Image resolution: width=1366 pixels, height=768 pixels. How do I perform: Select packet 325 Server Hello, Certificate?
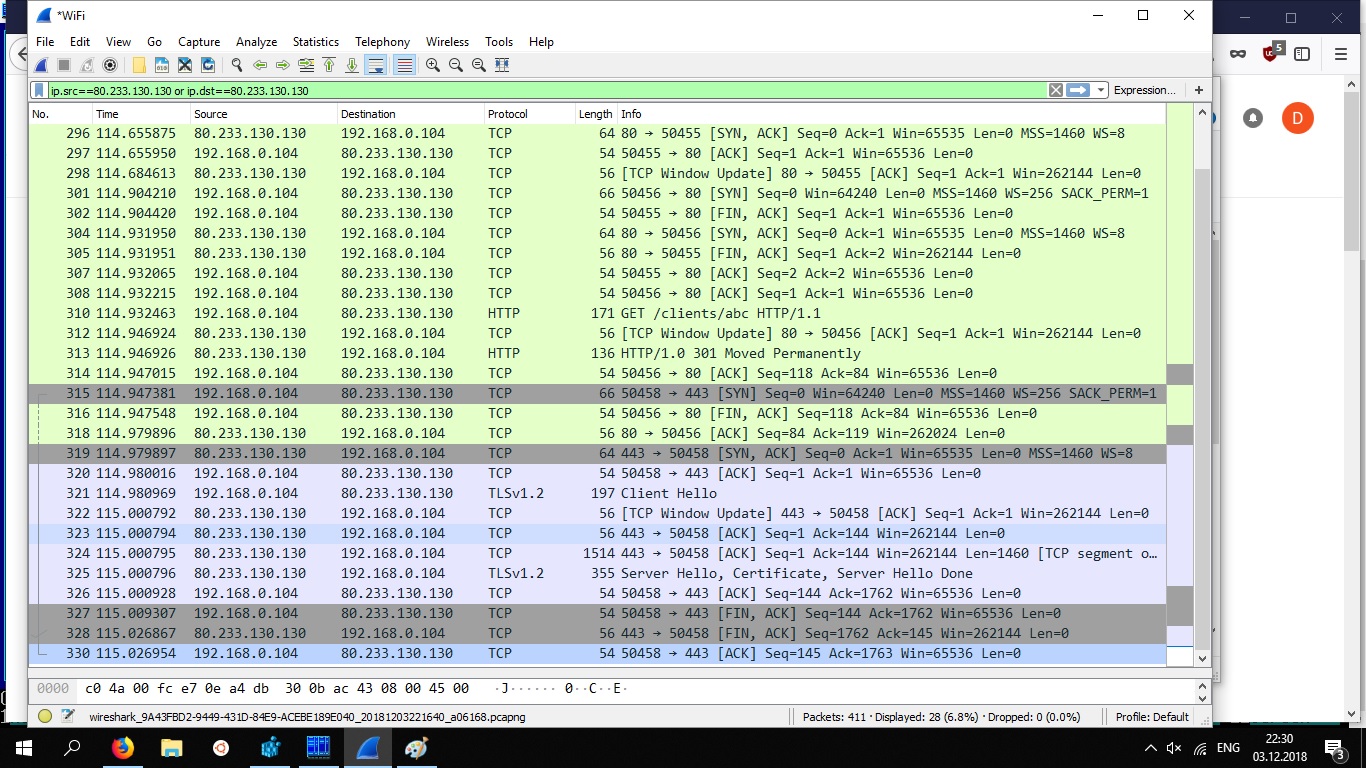[597, 573]
